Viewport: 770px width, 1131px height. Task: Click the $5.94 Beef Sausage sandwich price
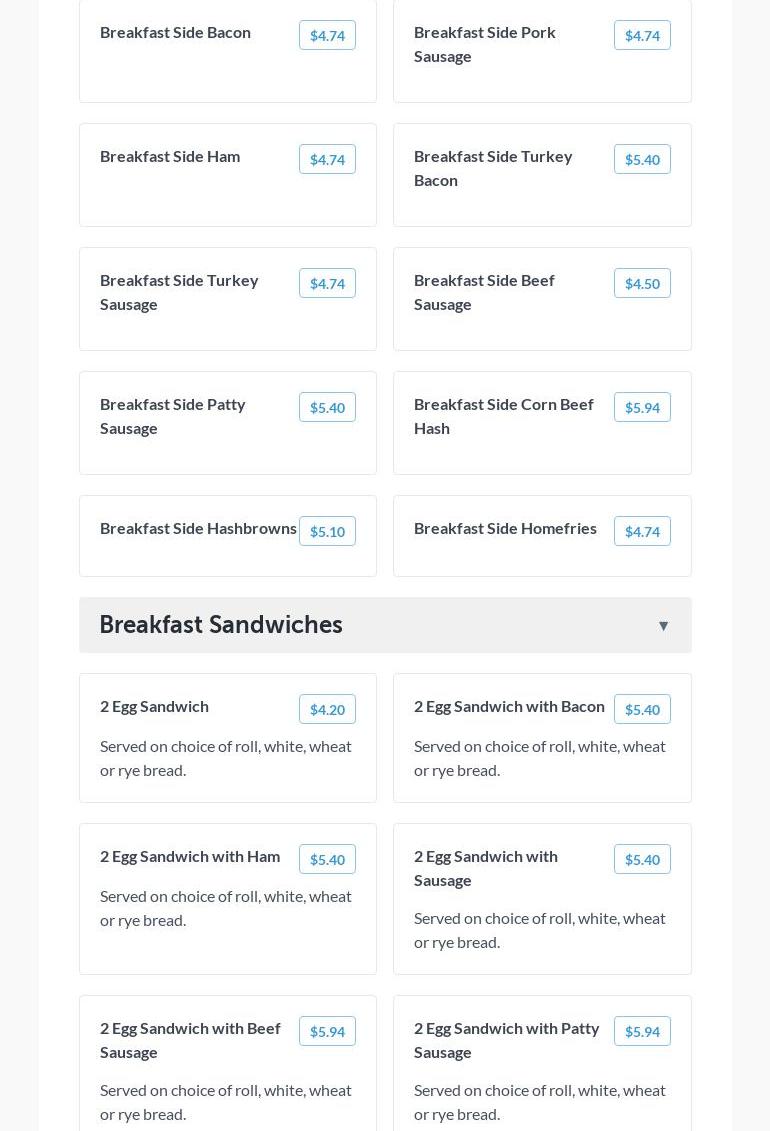pyautogui.click(x=327, y=1032)
